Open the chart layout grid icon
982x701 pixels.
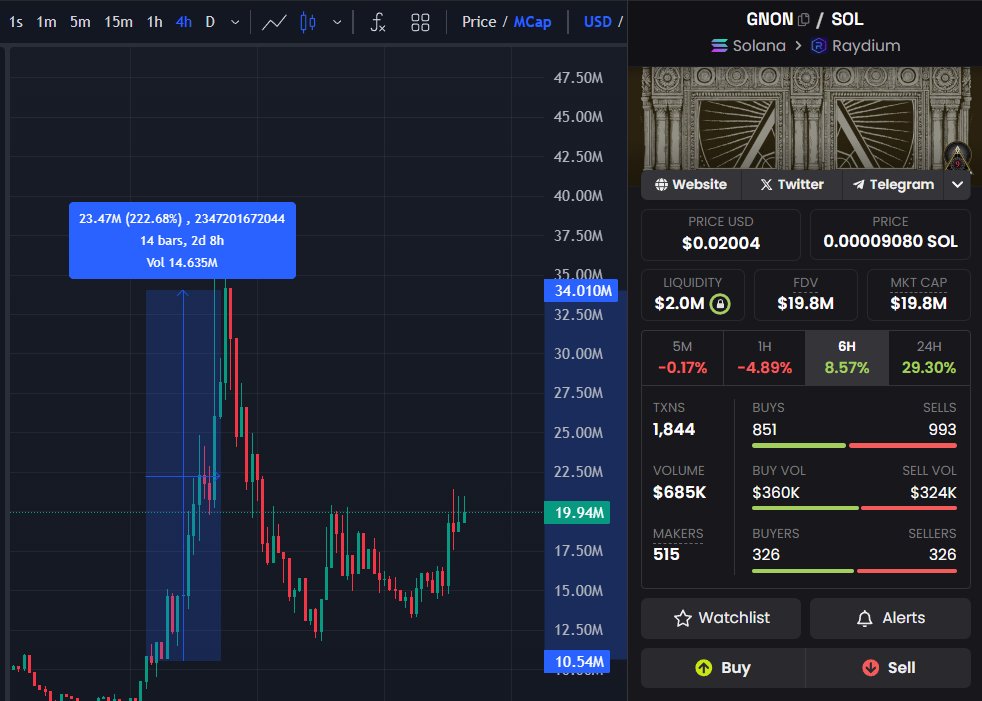click(x=420, y=23)
